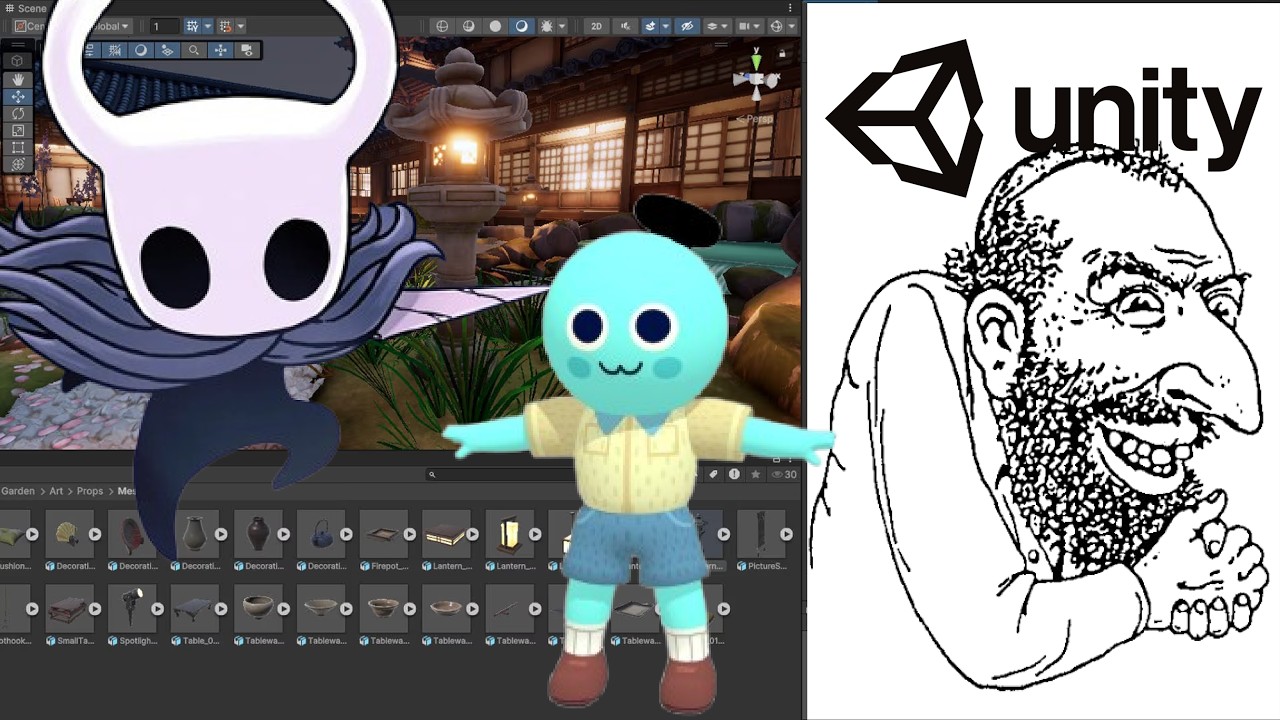Select the Move tool
This screenshot has height=720, width=1280.
(x=18, y=97)
